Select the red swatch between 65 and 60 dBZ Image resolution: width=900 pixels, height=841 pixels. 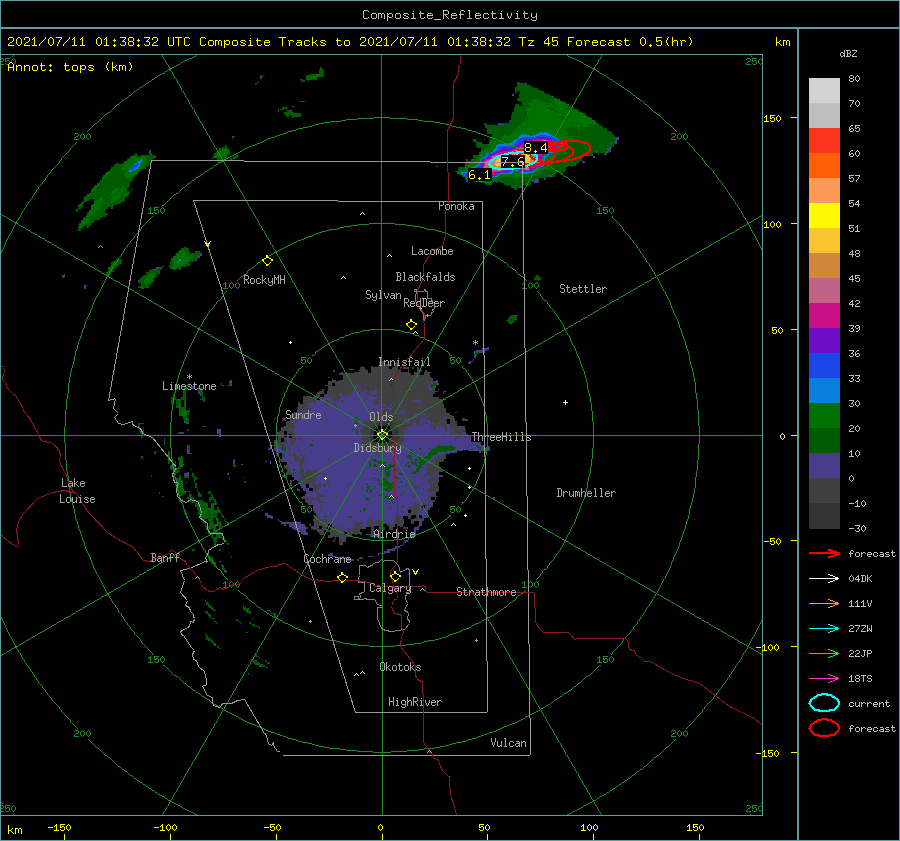coord(824,141)
